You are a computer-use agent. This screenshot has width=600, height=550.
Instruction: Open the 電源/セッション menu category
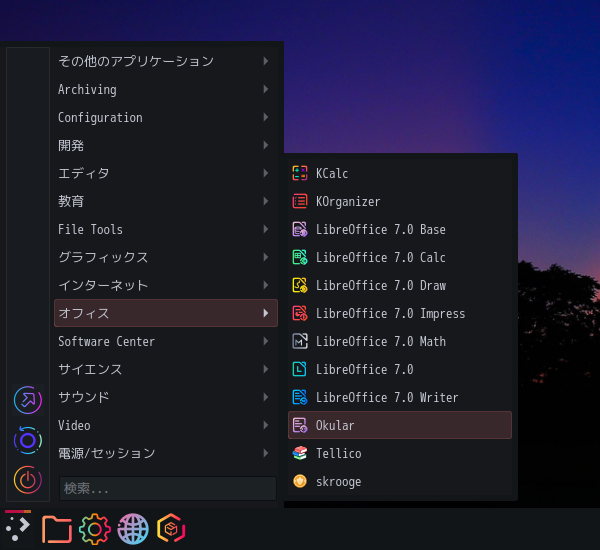(x=166, y=453)
